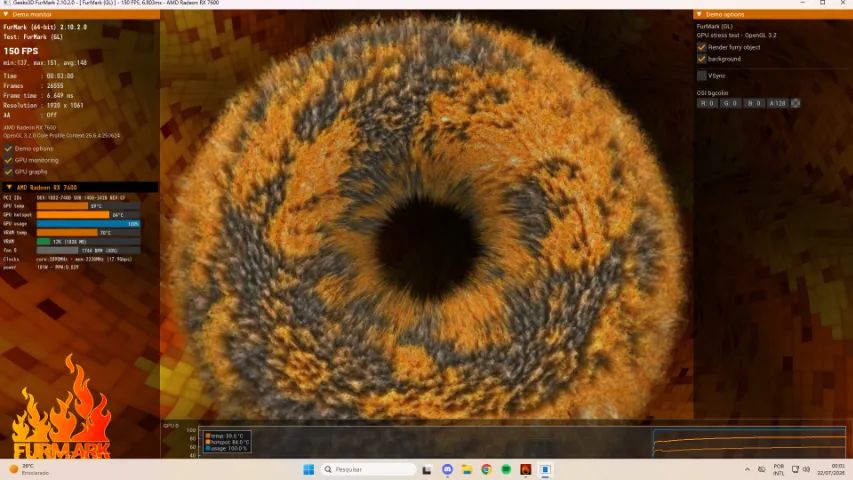The width and height of the screenshot is (853, 480).
Task: Click the volume icon in system tray
Action: click(806, 469)
